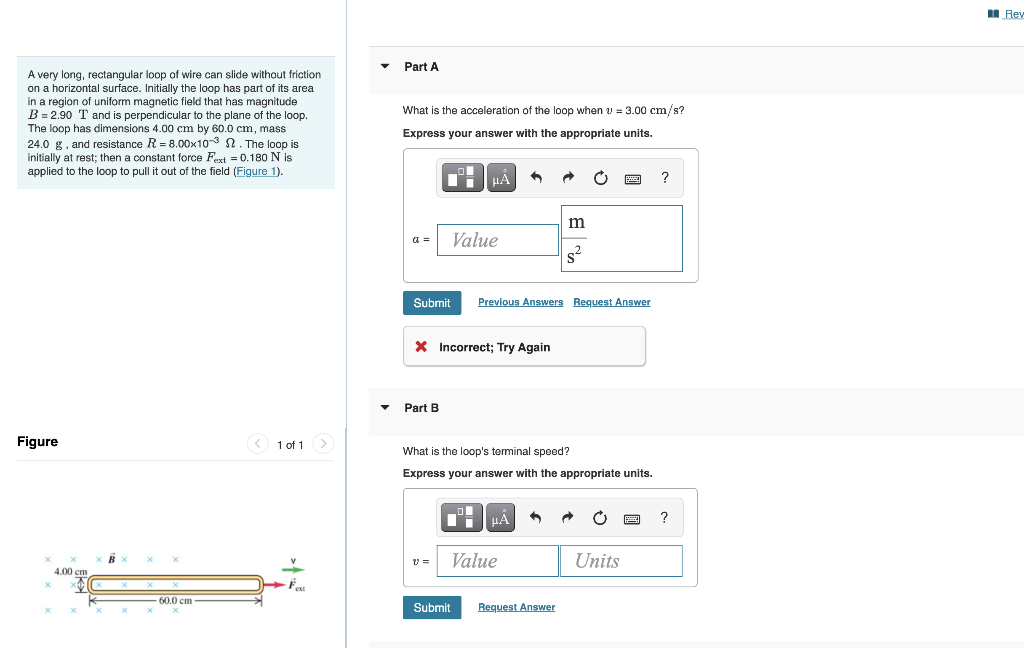Viewport: 1024px width, 648px height.
Task: Click the keyboard icon in Part B toolbar
Action: [x=633, y=517]
